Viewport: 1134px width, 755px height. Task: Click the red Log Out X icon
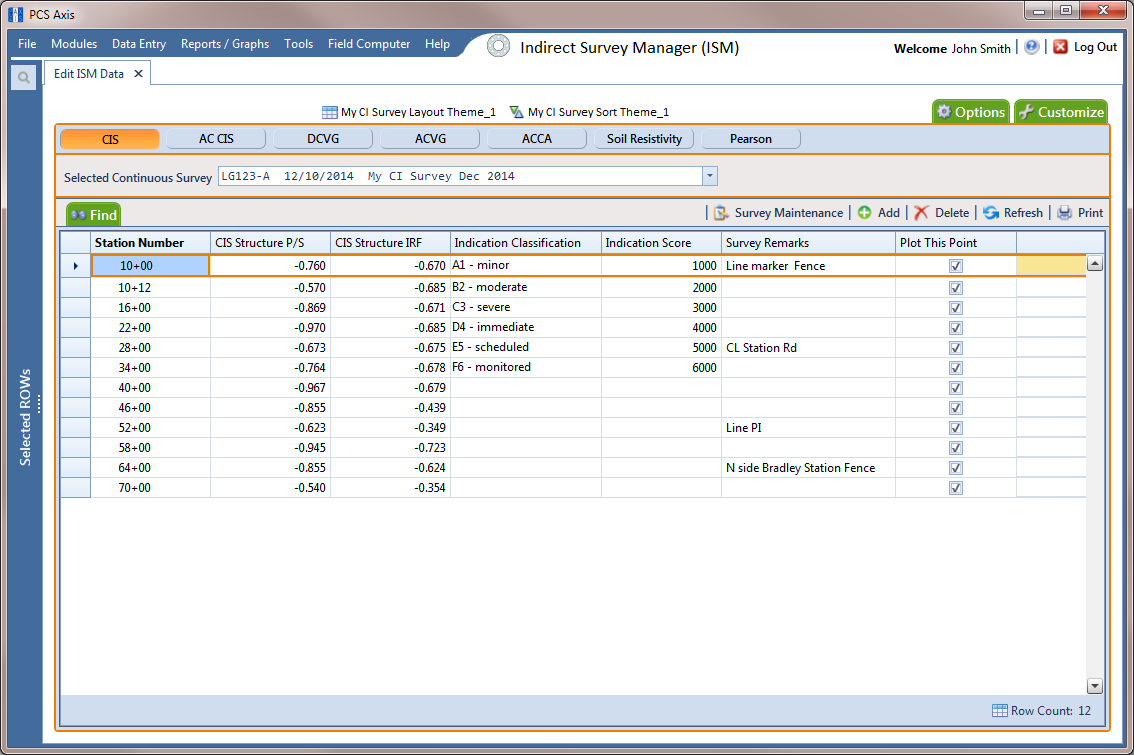point(1060,47)
